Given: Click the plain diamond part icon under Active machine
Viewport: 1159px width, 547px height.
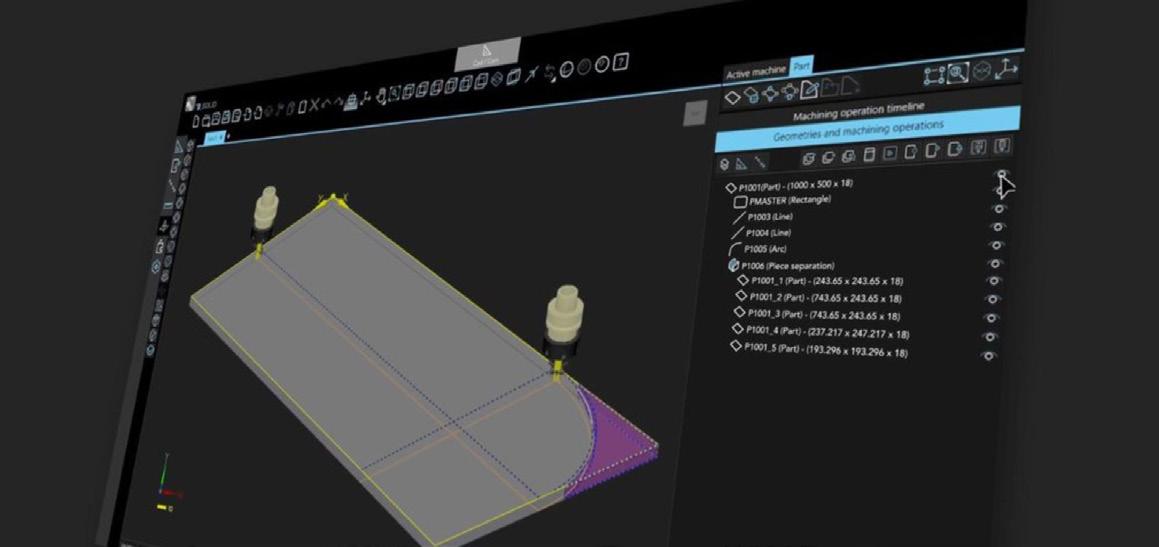Looking at the screenshot, I should point(733,98).
